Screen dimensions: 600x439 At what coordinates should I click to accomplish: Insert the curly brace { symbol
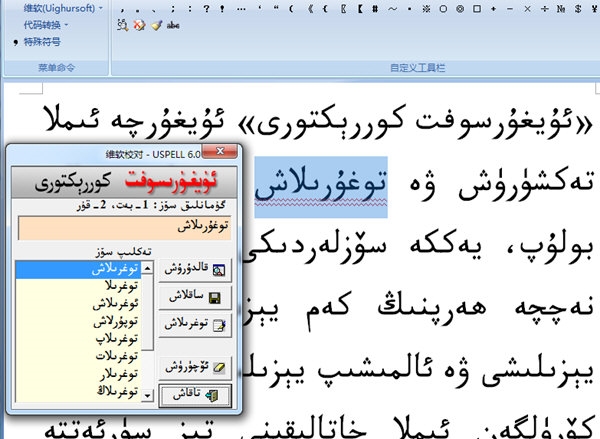[325, 9]
